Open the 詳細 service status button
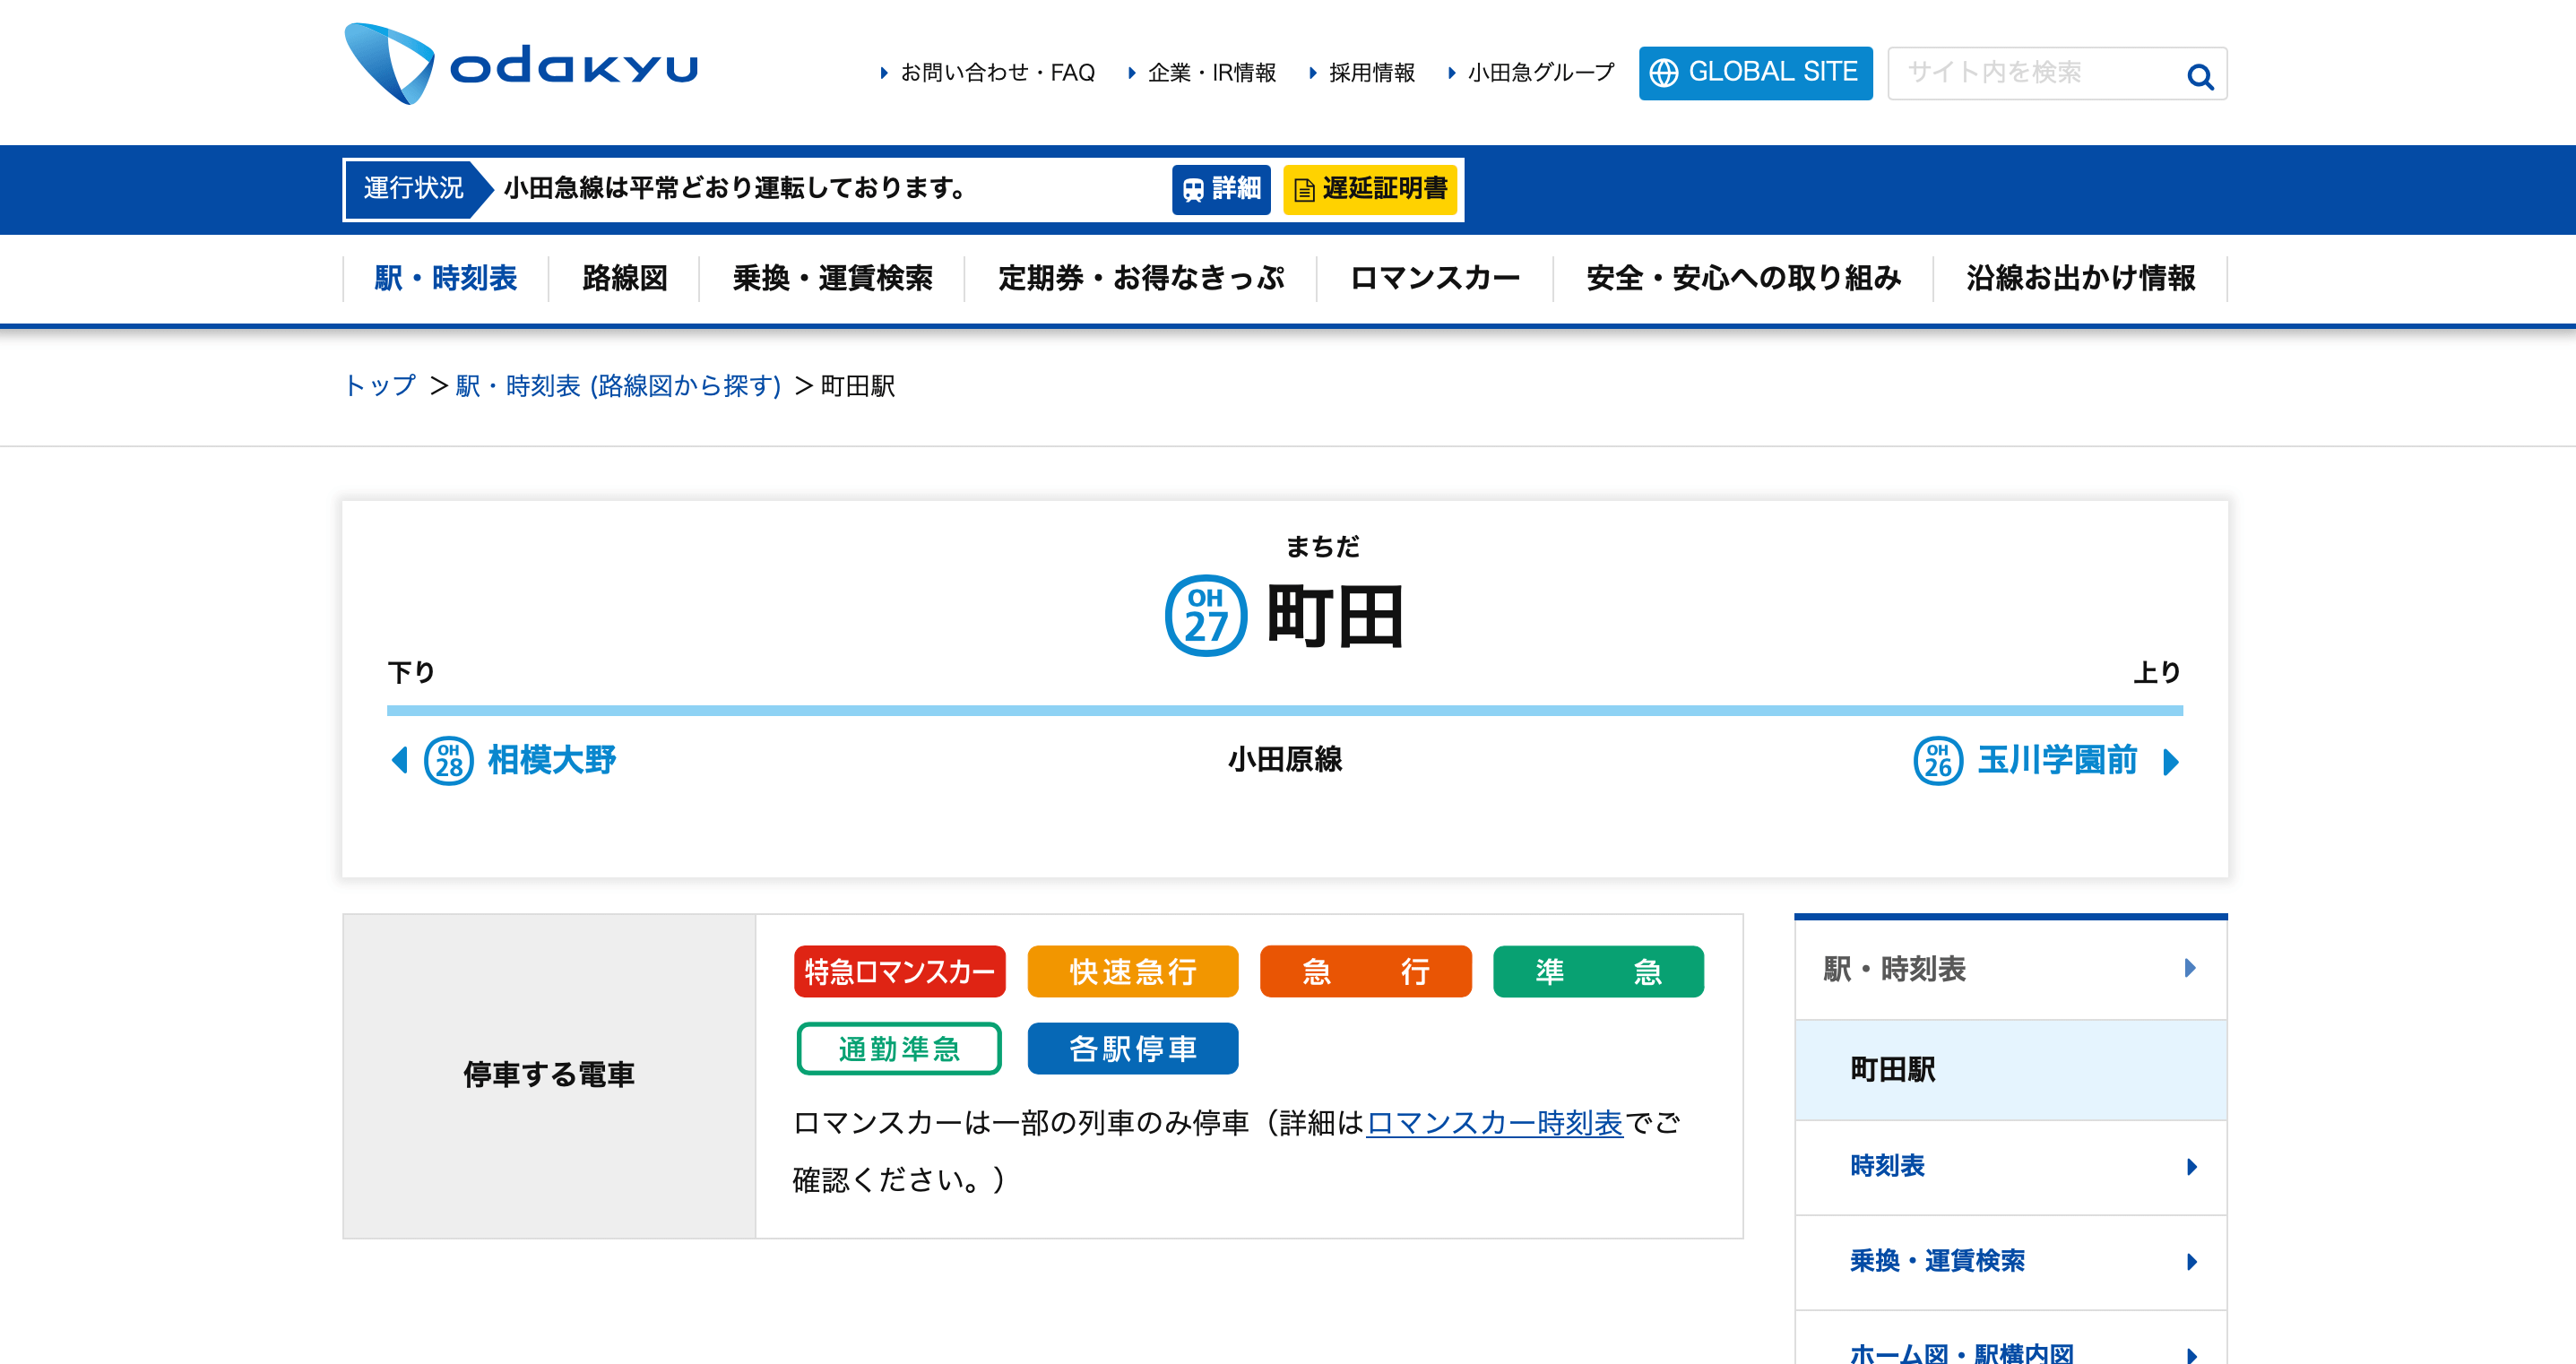 (x=1221, y=189)
